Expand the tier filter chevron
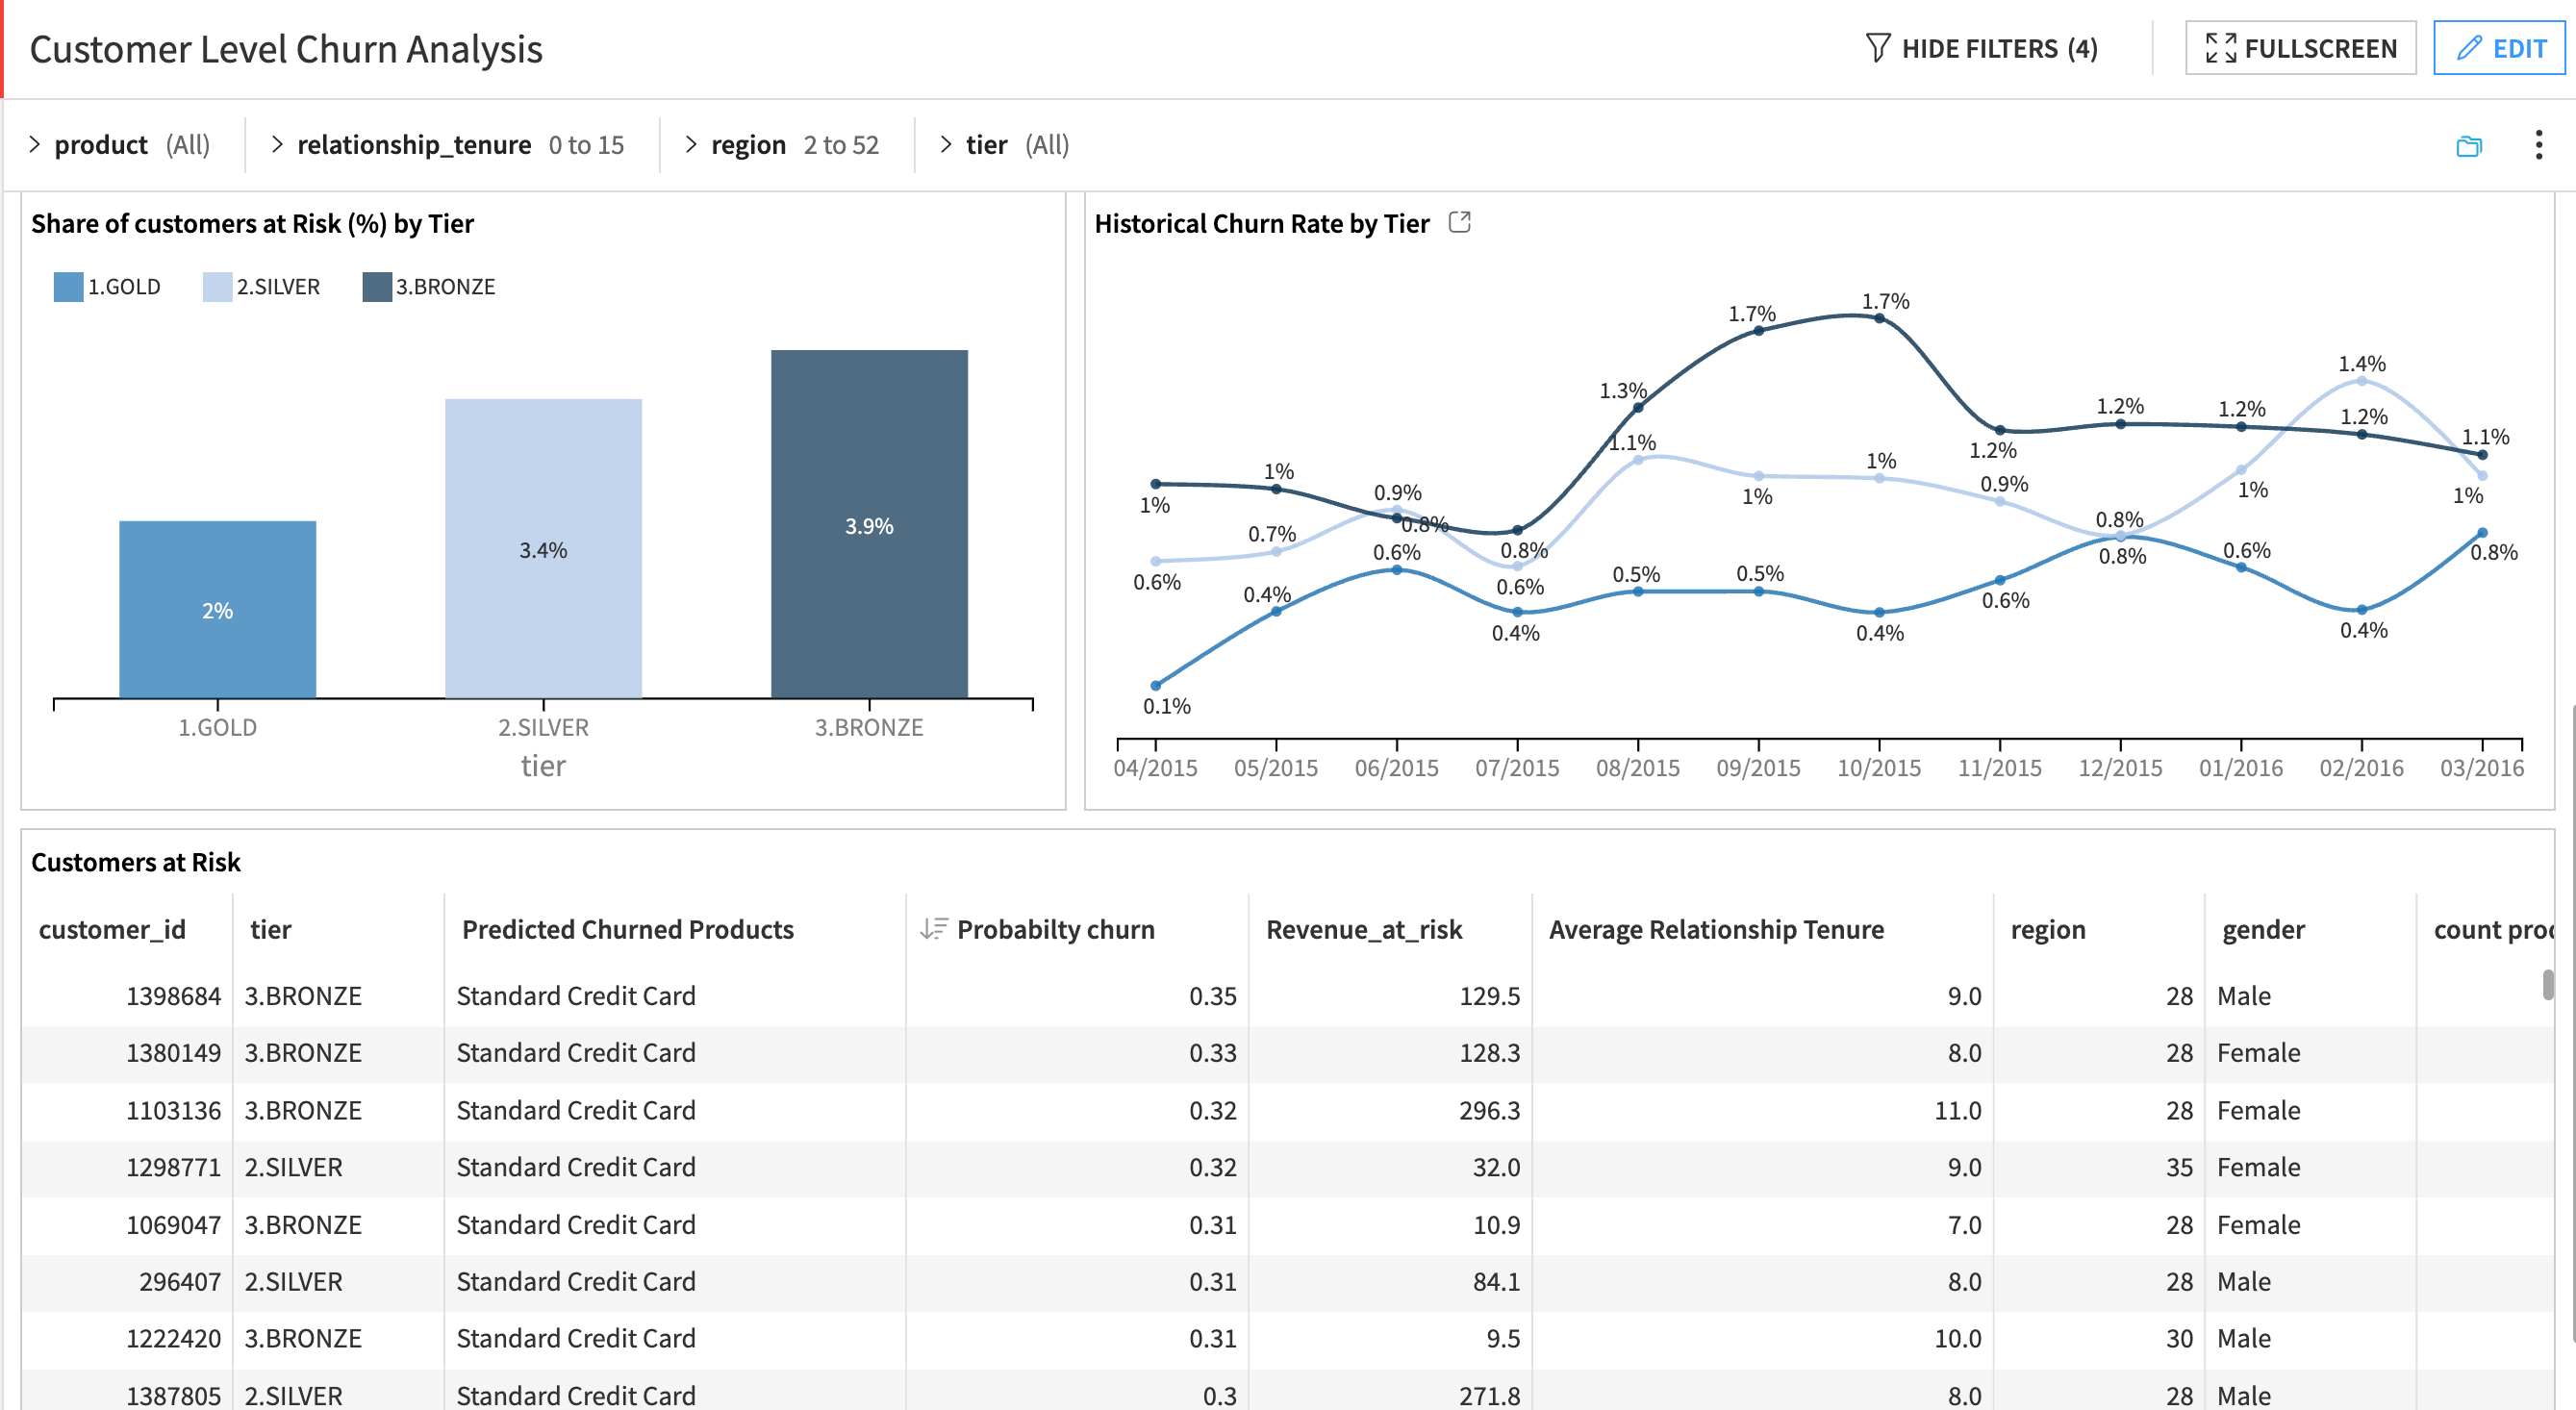Viewport: 2576px width, 1410px height. pyautogui.click(x=945, y=144)
